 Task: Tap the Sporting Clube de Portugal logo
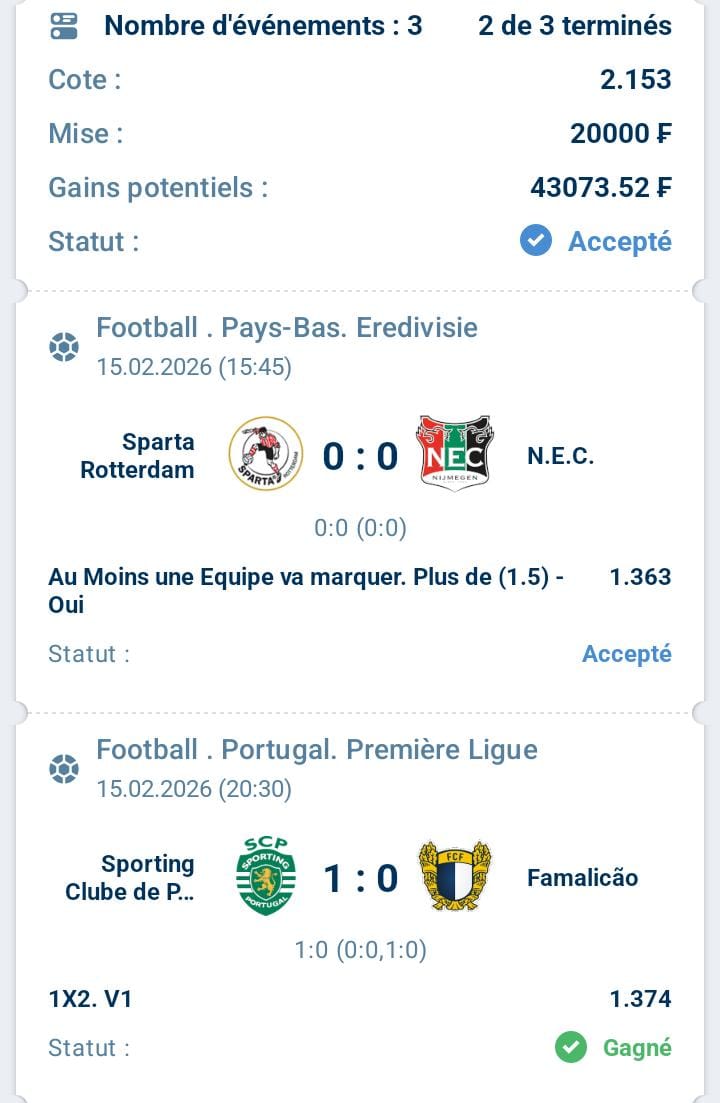pos(265,876)
